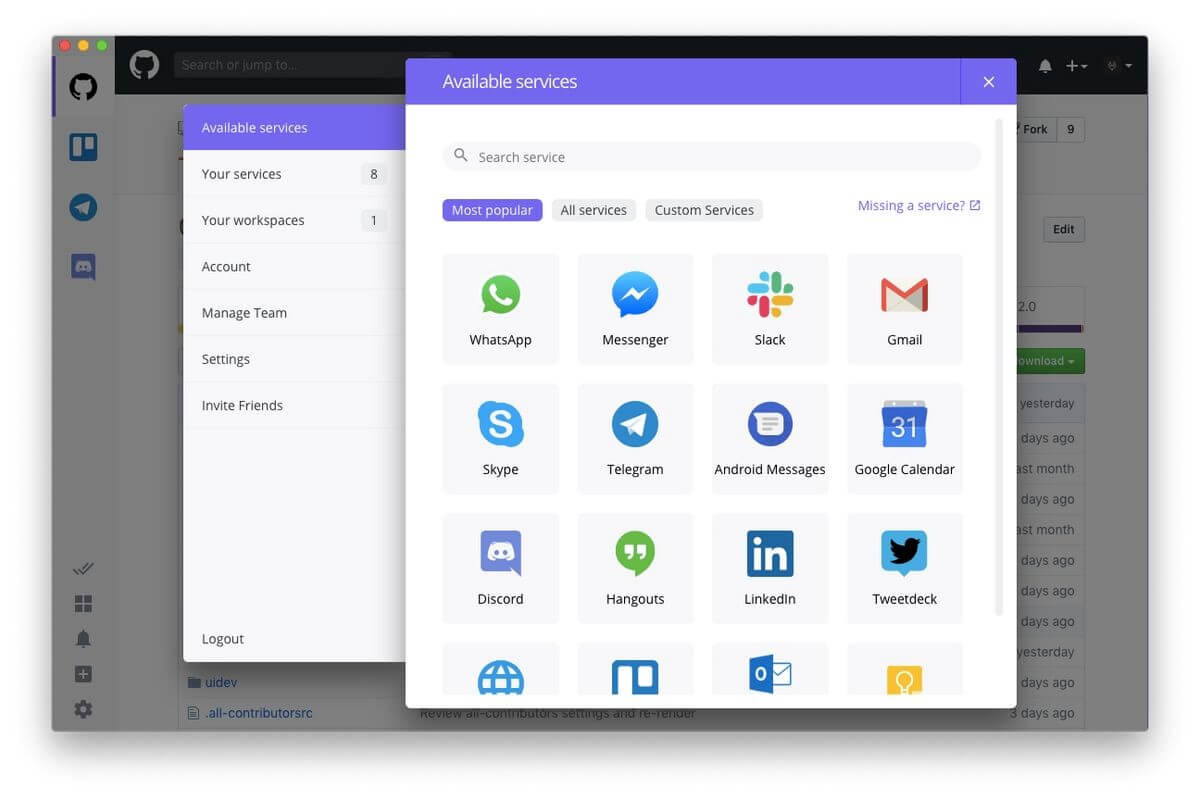Open the Custom Services tab

pyautogui.click(x=703, y=210)
